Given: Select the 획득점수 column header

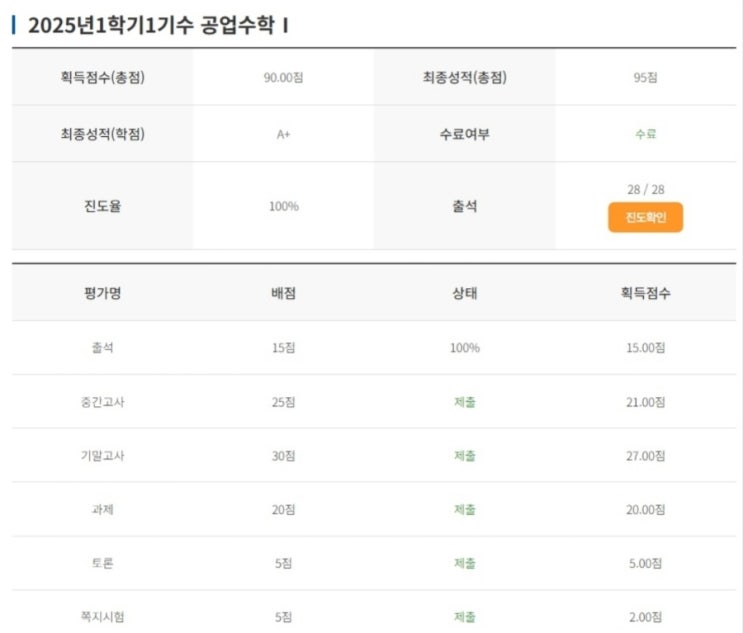Looking at the screenshot, I should click(645, 293).
